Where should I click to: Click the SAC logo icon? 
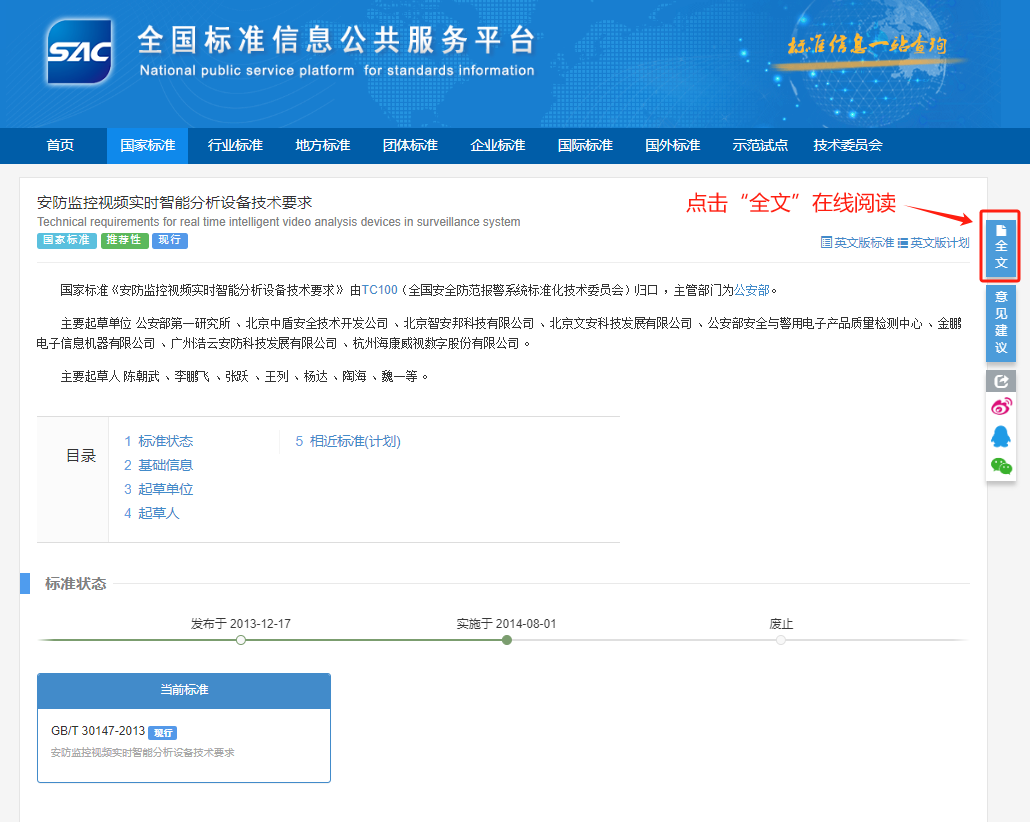(x=79, y=50)
